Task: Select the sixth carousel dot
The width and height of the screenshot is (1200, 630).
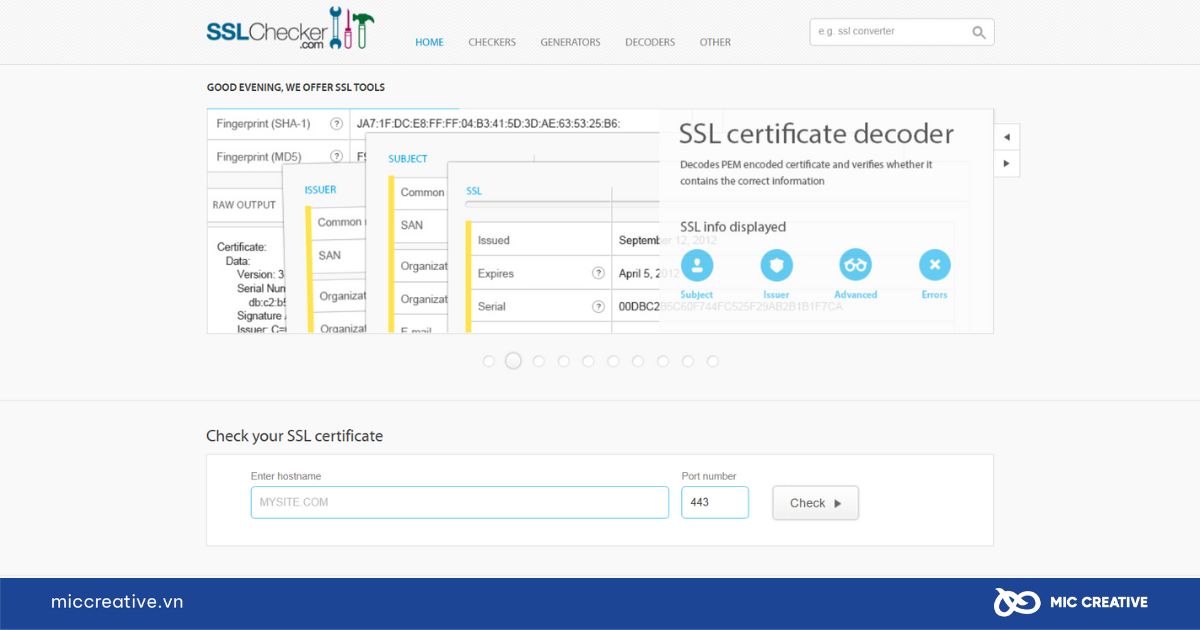Action: pyautogui.click(x=613, y=361)
